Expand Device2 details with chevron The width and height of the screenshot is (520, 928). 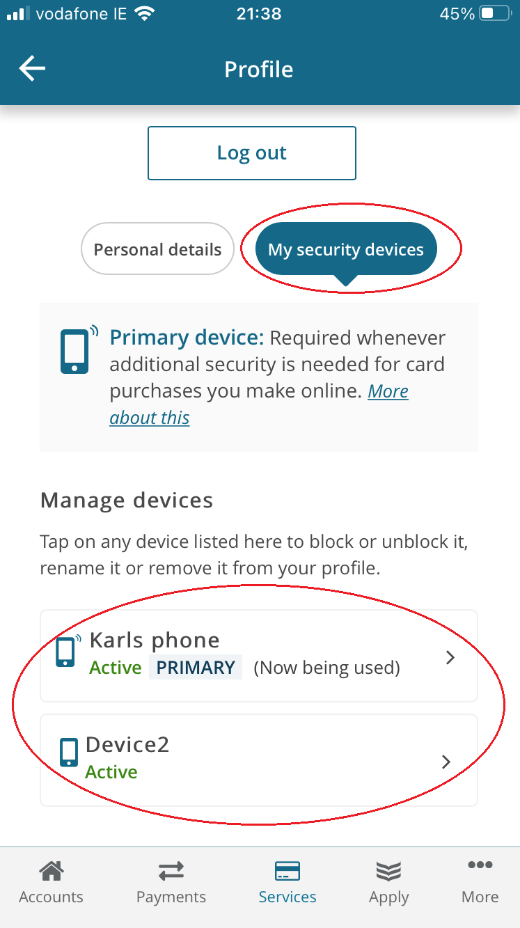447,762
